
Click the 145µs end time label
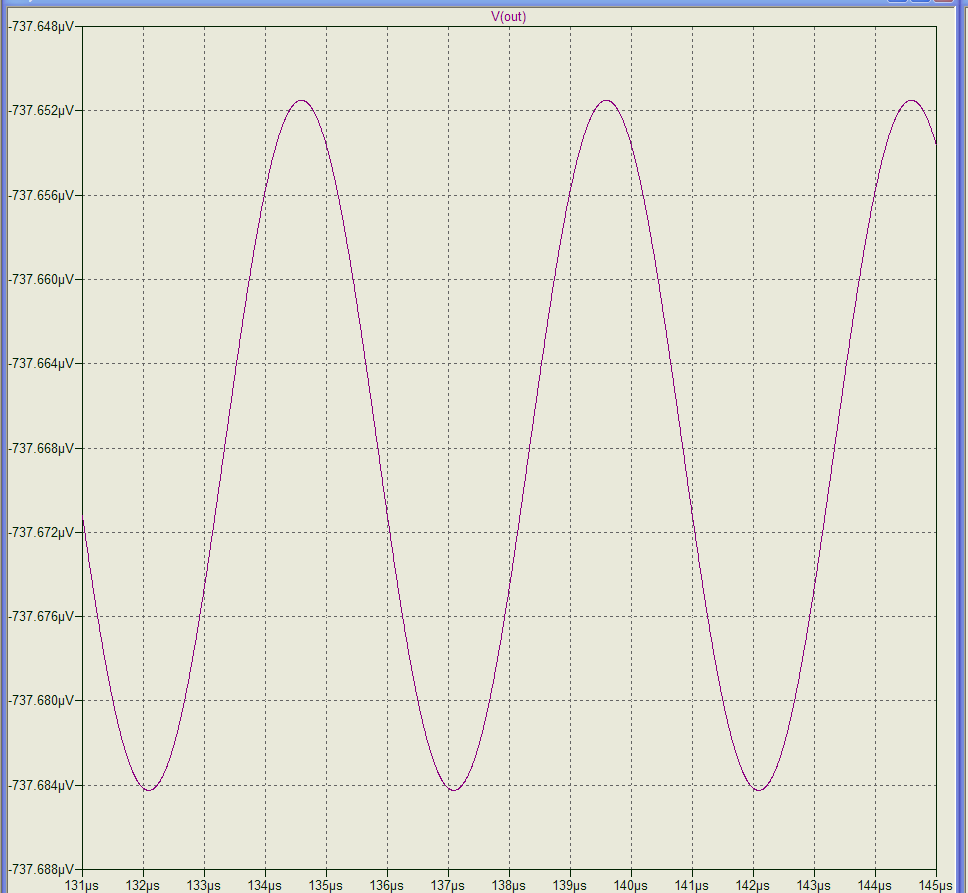[x=936, y=886]
